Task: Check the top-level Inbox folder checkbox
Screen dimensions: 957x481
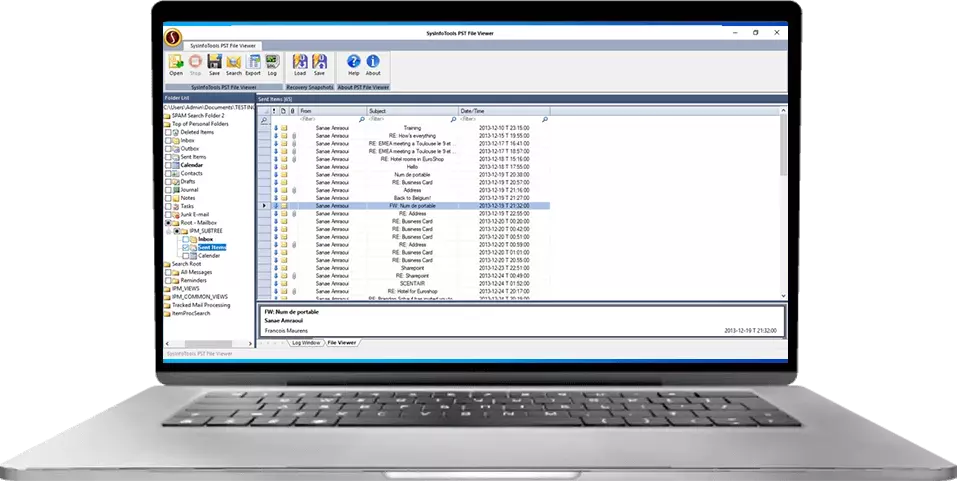Action: (168, 140)
